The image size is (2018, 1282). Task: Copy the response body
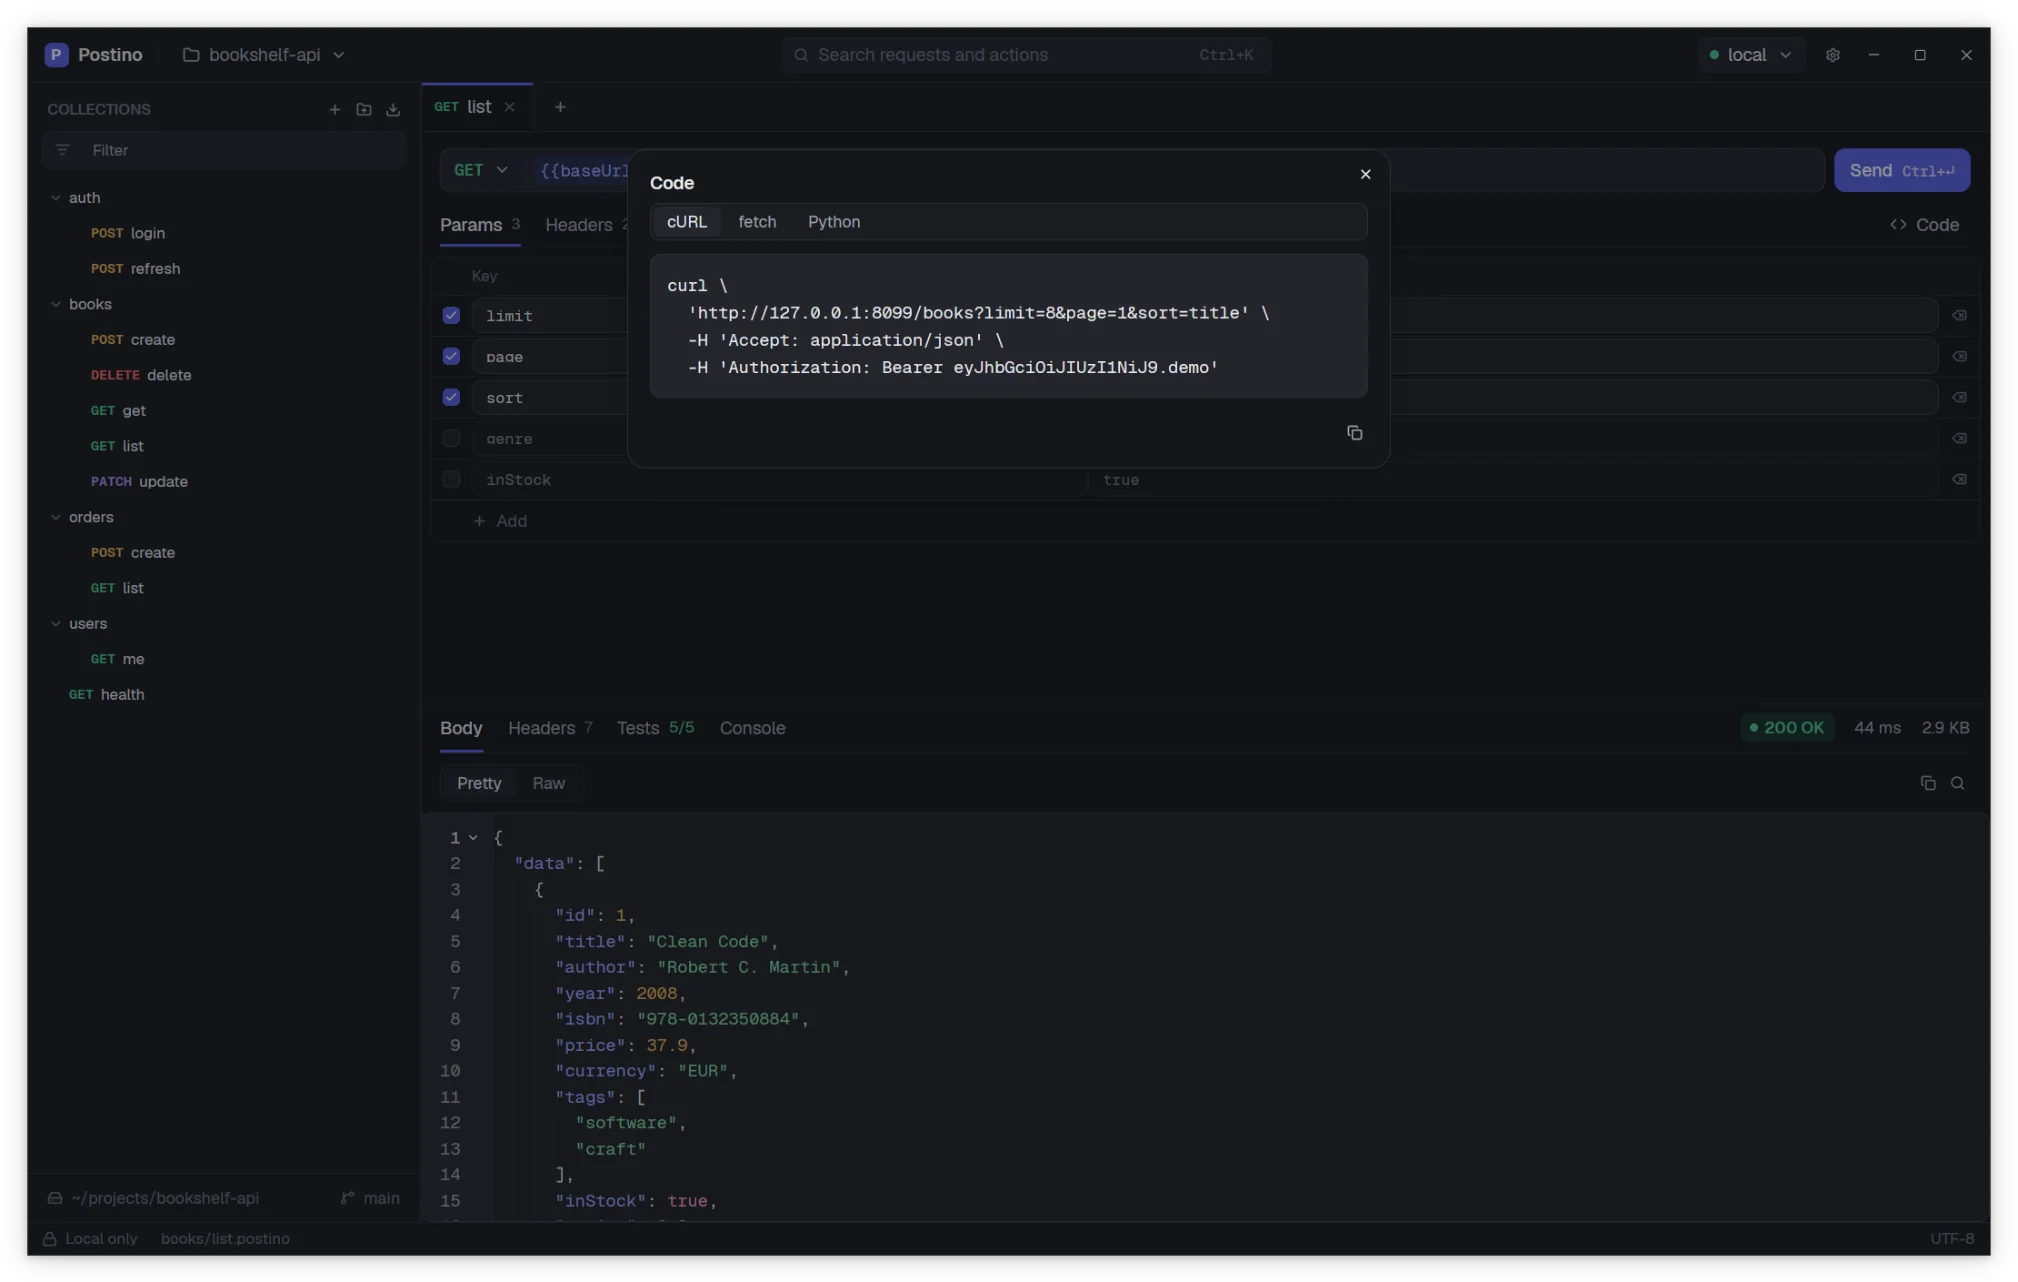point(1927,783)
